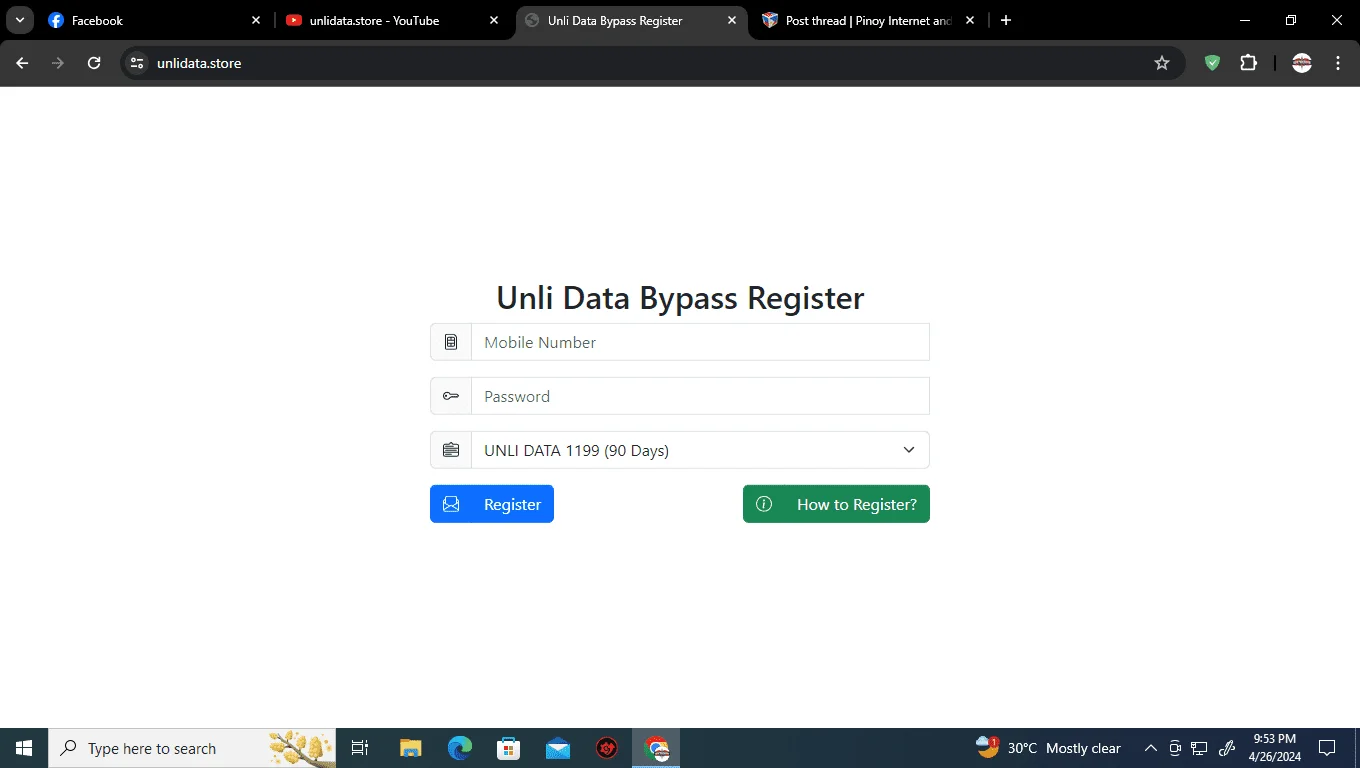Open the Extensions puzzle icon

1248,63
